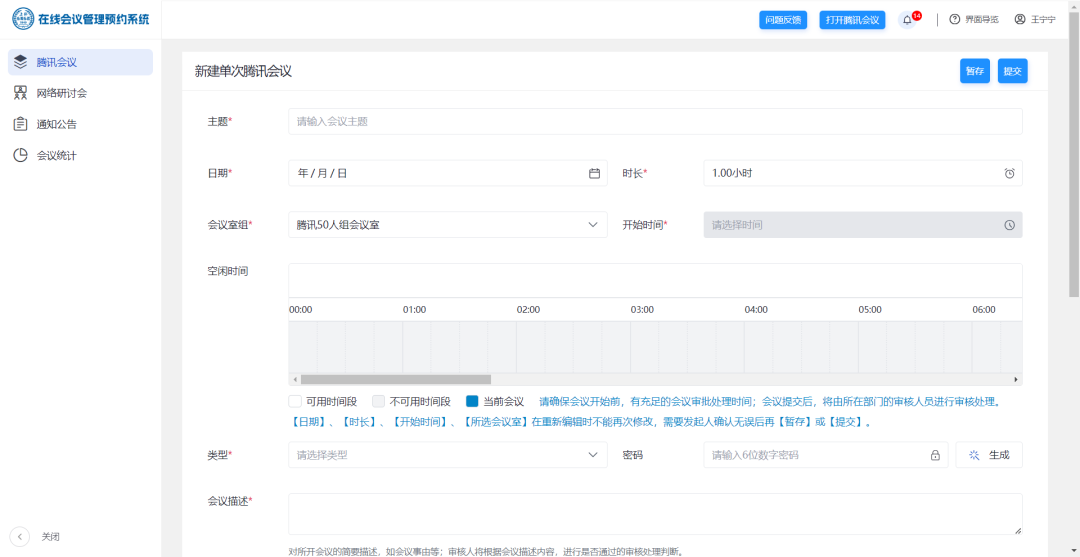Select 腾讯会议 in the sidebar menu
This screenshot has width=1080, height=557.
click(x=80, y=62)
